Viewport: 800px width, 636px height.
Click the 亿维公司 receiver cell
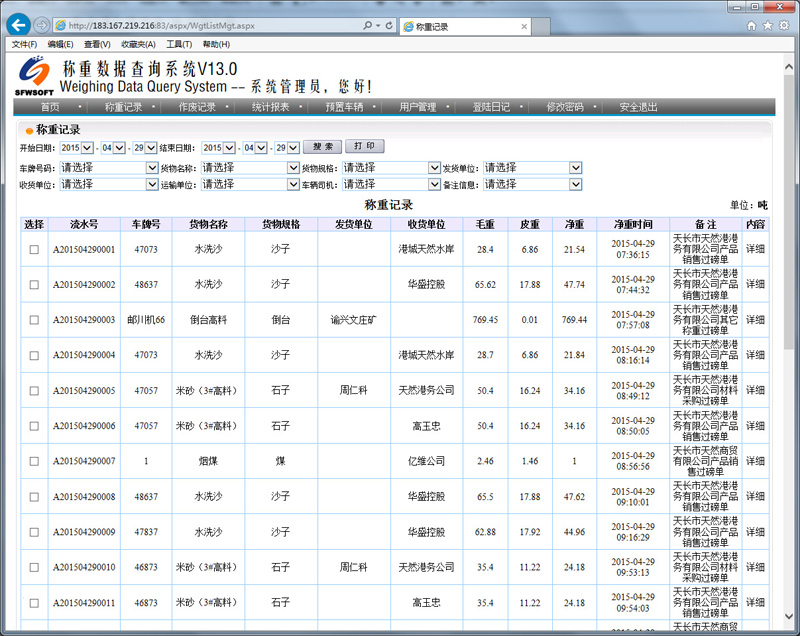coord(427,461)
